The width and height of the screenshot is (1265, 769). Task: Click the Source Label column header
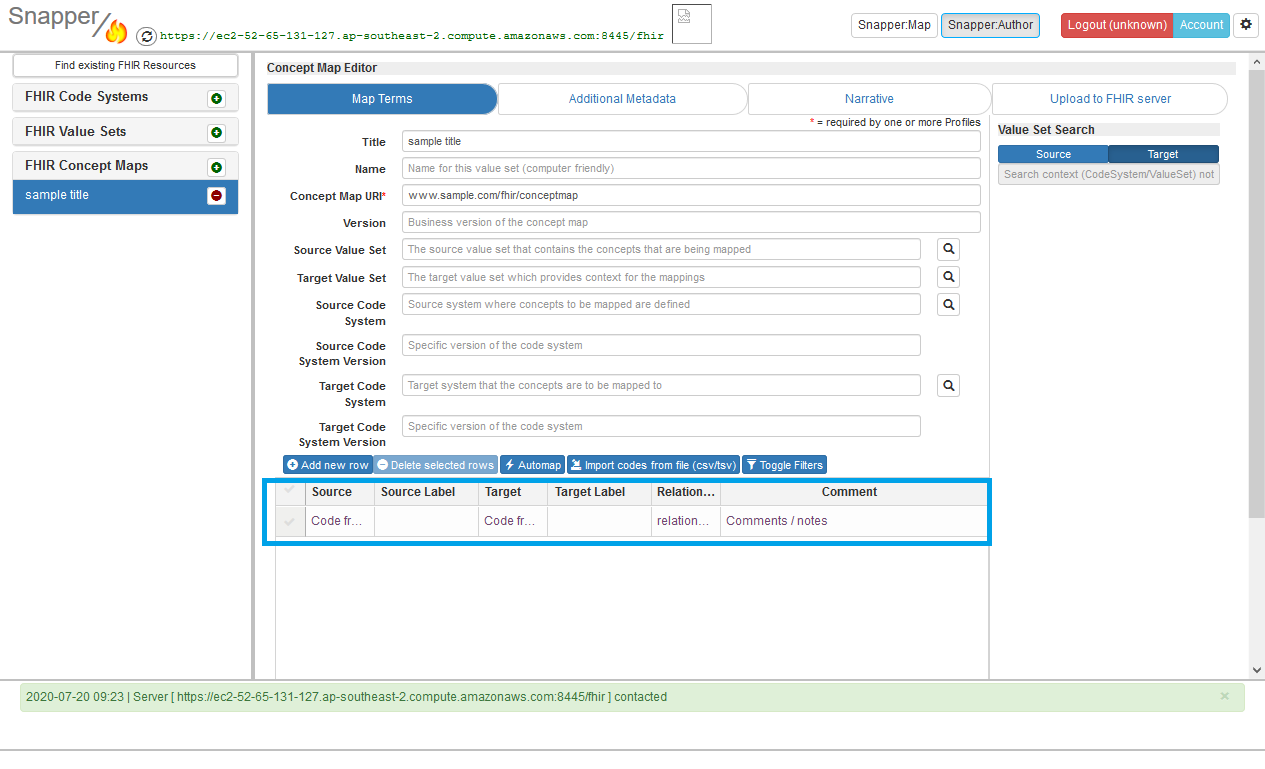click(x=427, y=492)
